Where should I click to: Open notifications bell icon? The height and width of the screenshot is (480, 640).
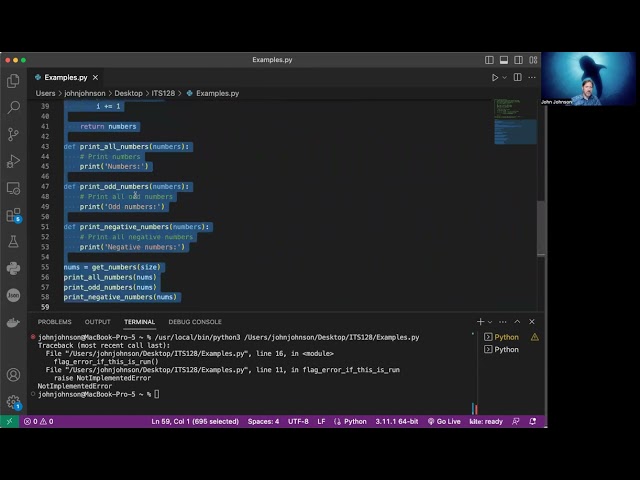pos(533,422)
